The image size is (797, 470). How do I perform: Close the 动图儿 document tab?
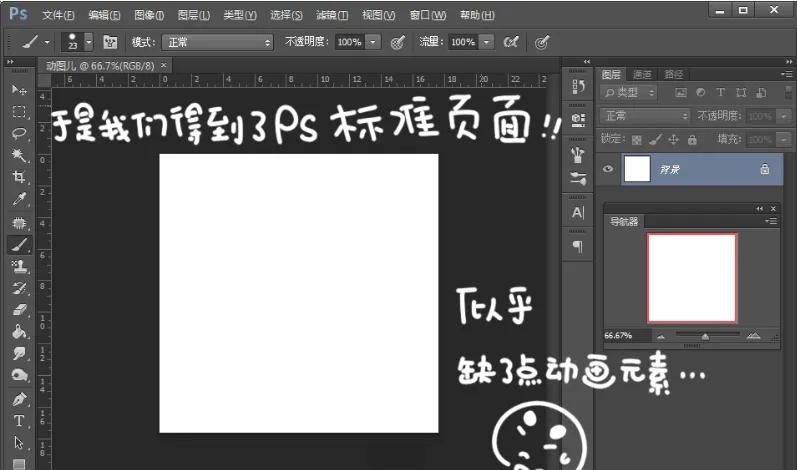click(x=164, y=66)
